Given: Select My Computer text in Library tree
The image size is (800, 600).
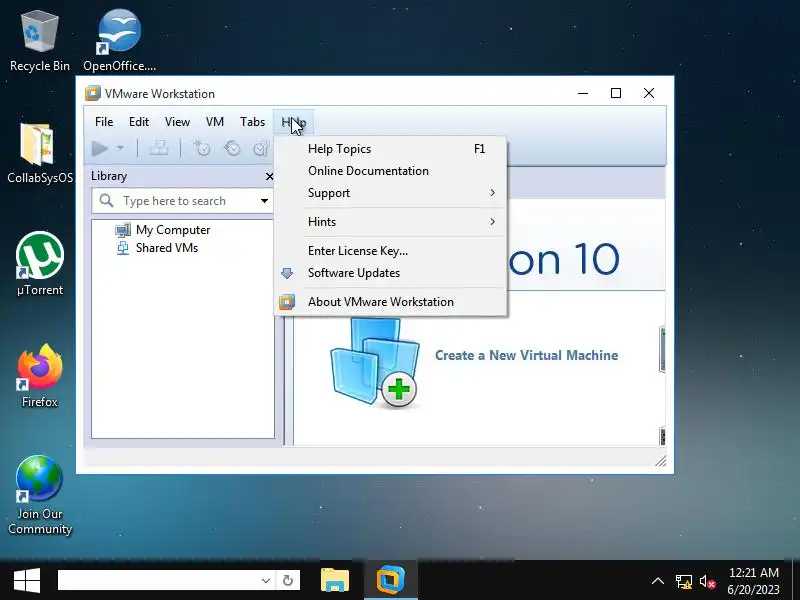Looking at the screenshot, I should tap(173, 230).
